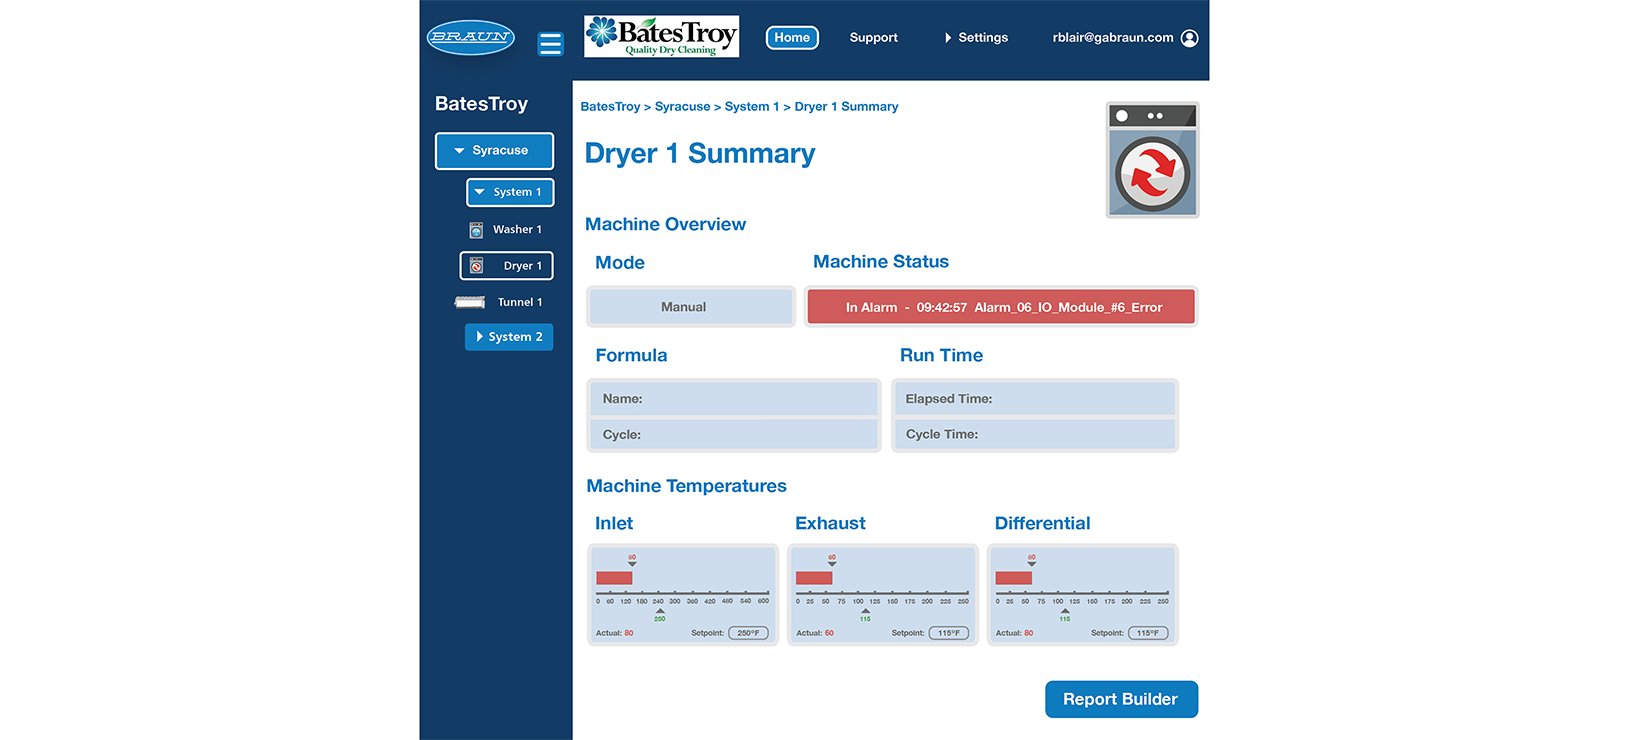Click the Inlet gauge label
Image resolution: width=1629 pixels, height=740 pixels.
click(614, 523)
